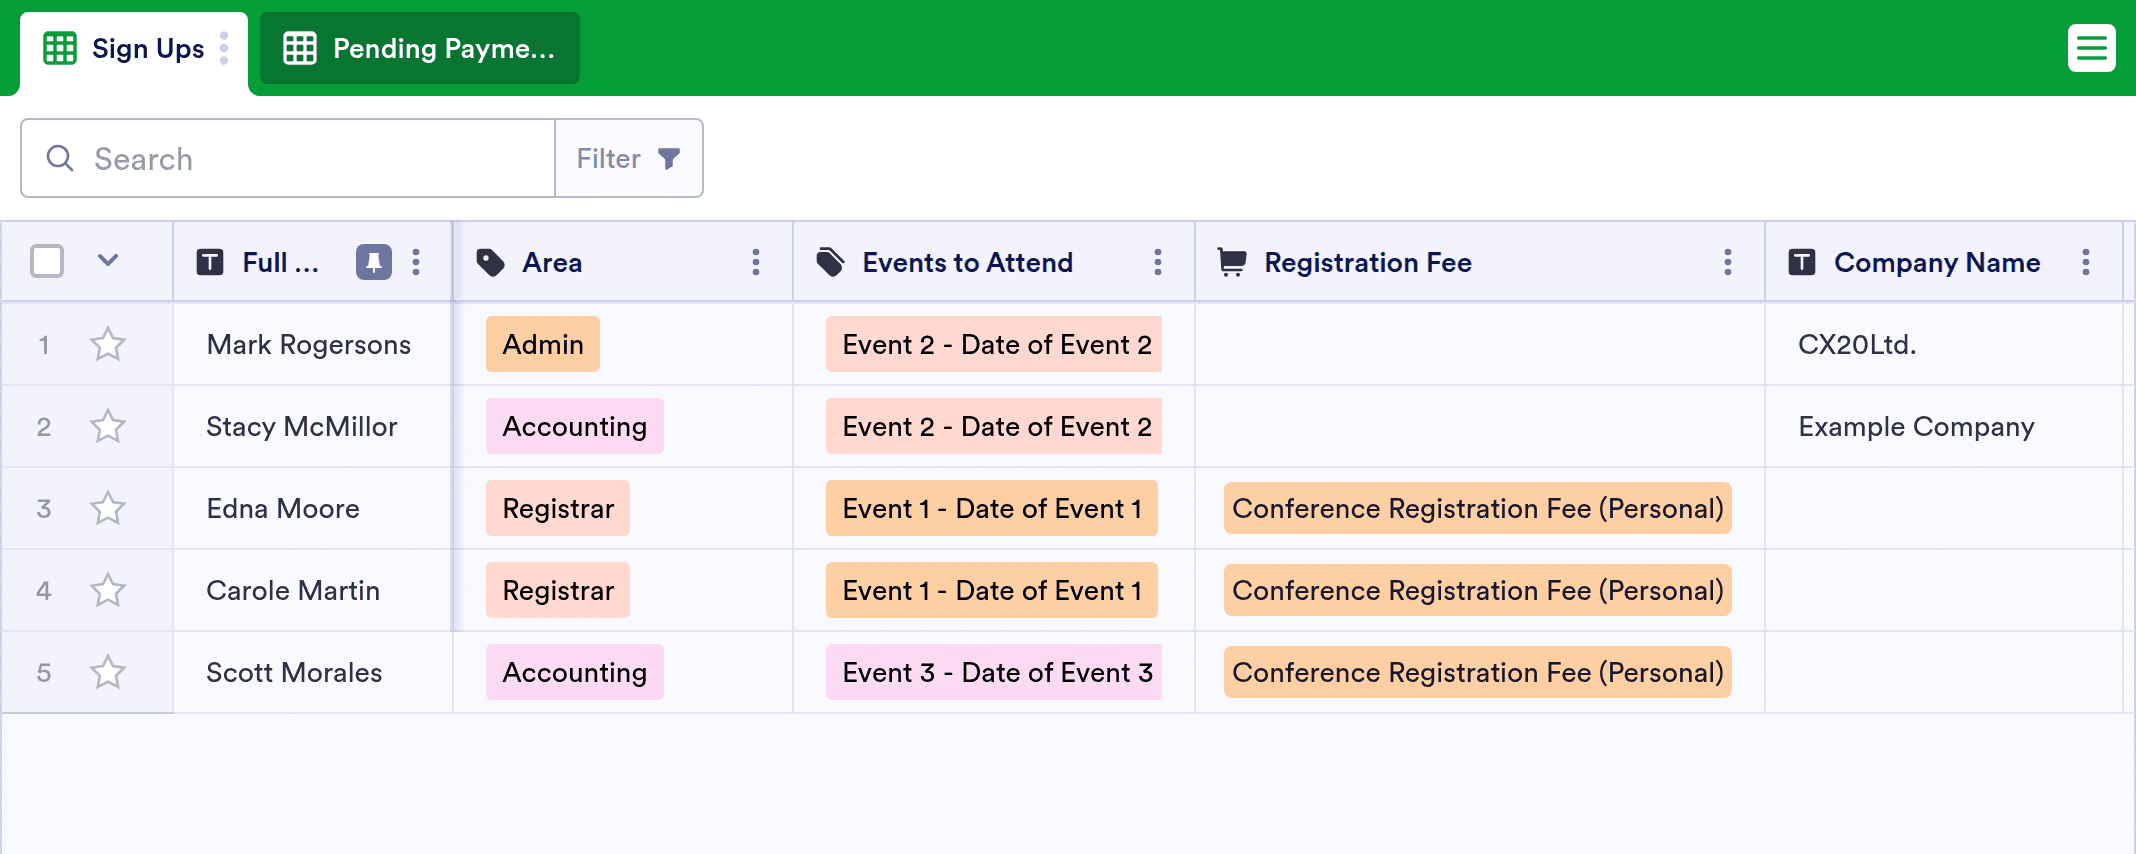Toggle the select-all rows checkbox
This screenshot has height=854, width=2136.
(x=47, y=261)
